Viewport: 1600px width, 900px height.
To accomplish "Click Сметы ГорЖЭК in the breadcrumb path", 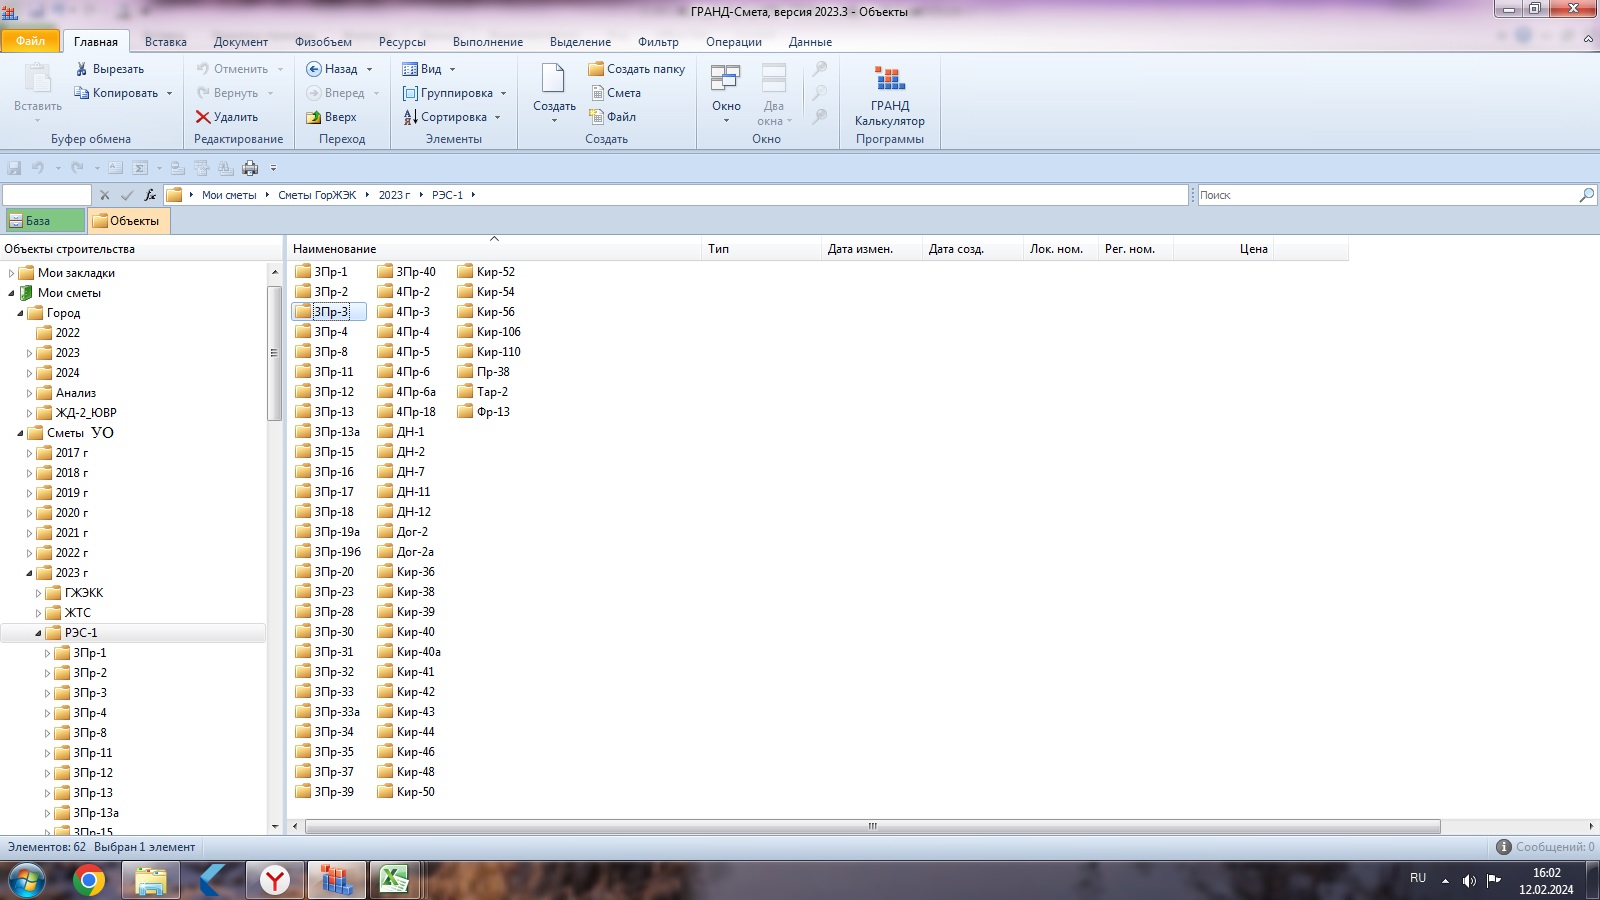I will [x=317, y=195].
